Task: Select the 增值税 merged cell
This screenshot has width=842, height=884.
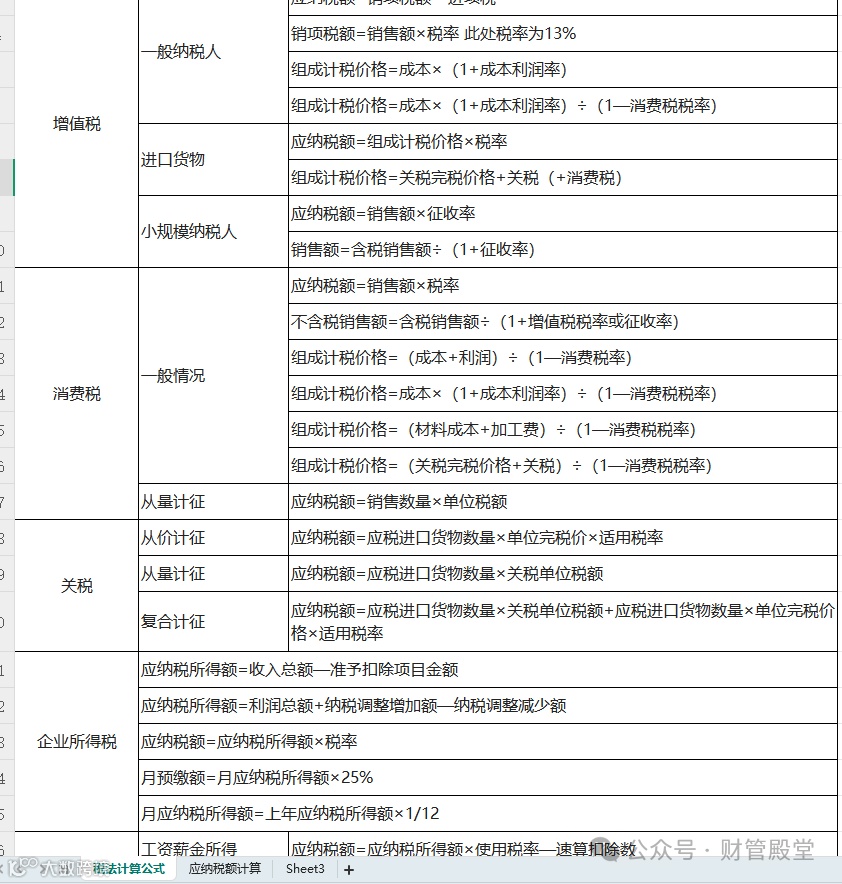Action: tap(77, 123)
